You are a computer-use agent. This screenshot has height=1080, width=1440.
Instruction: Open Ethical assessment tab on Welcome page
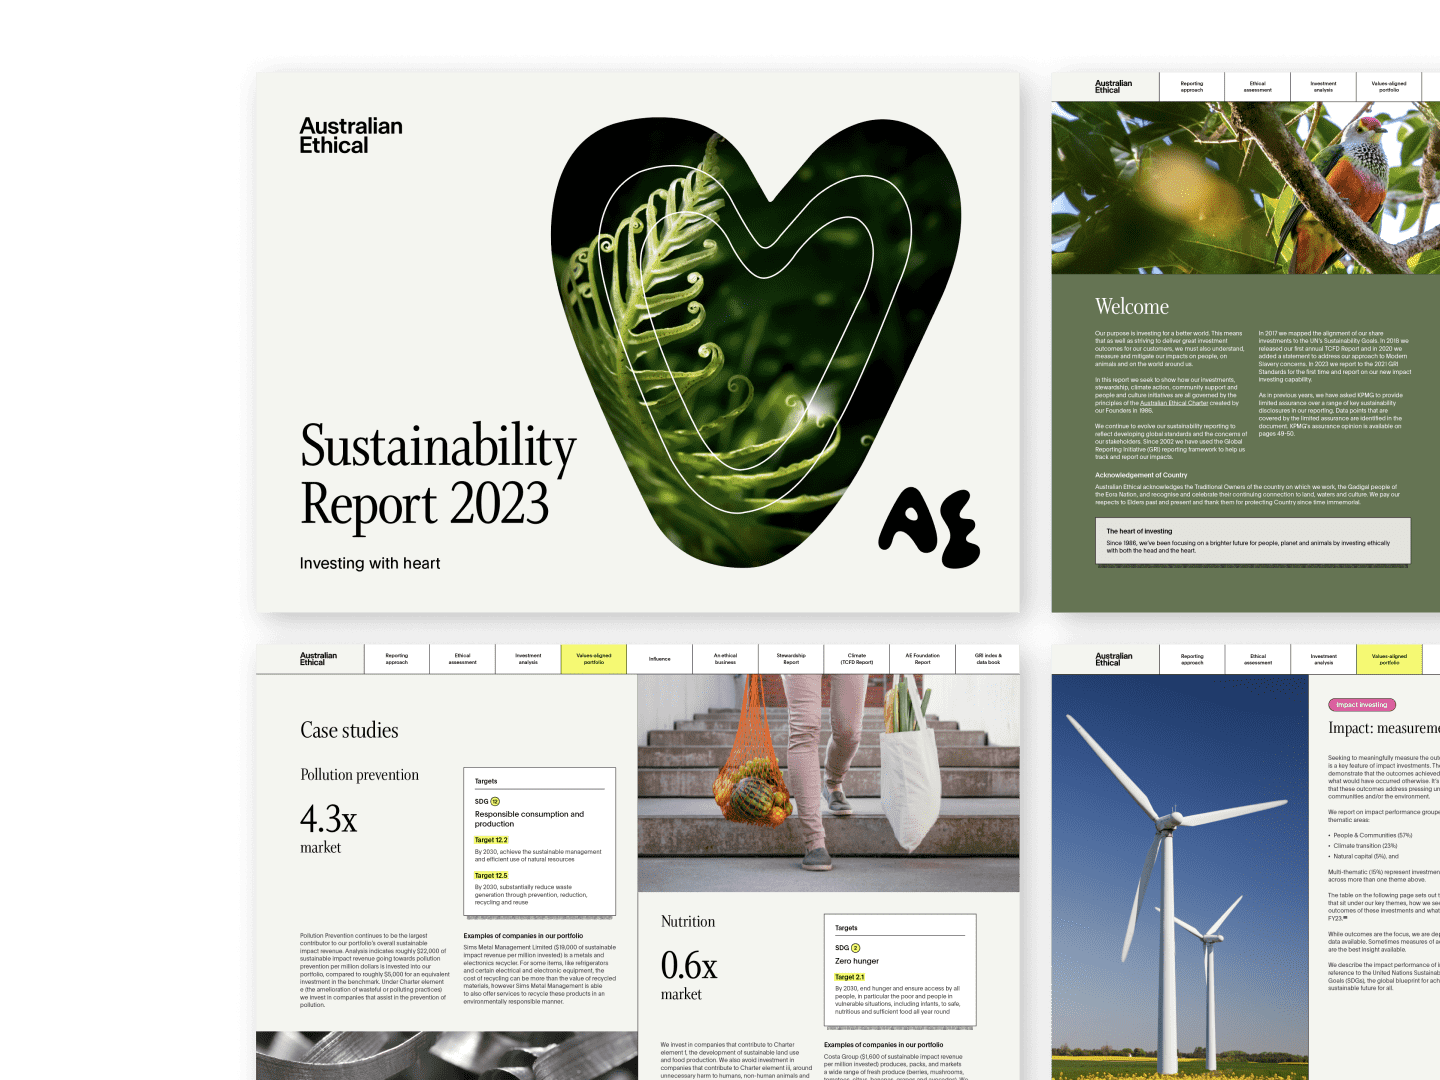[1258, 87]
